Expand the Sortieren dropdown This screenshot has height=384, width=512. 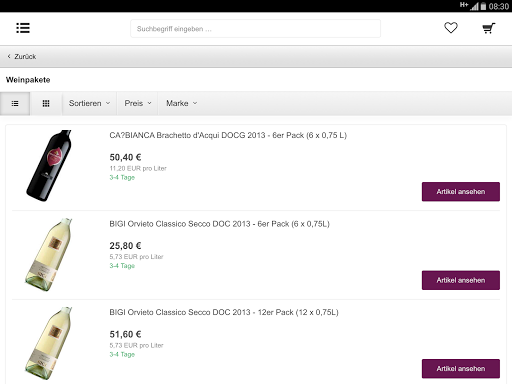point(89,104)
